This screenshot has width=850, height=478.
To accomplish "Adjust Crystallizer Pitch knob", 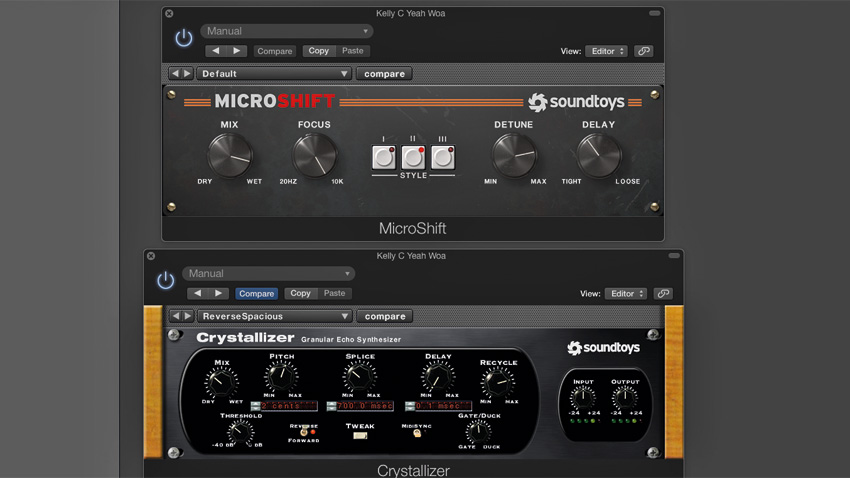I will [x=282, y=376].
